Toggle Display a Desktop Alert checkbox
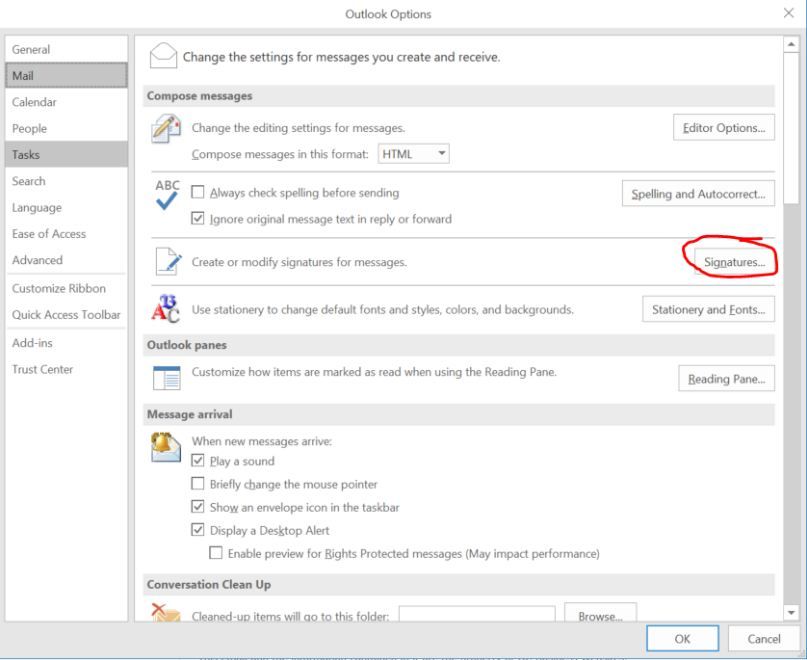The image size is (807, 660). point(198,531)
